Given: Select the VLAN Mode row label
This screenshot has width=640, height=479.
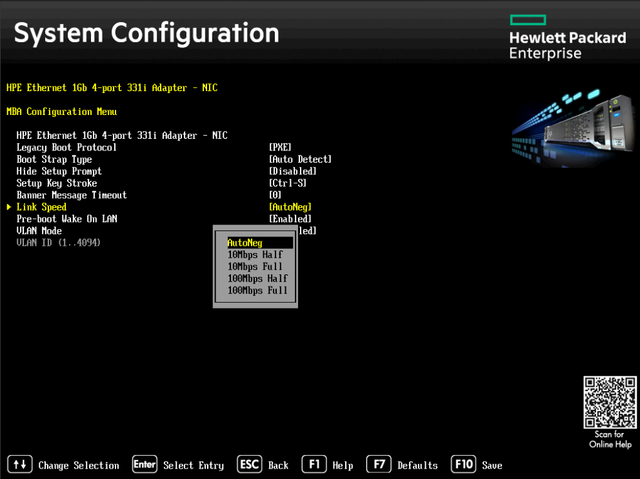Looking at the screenshot, I should (x=39, y=231).
